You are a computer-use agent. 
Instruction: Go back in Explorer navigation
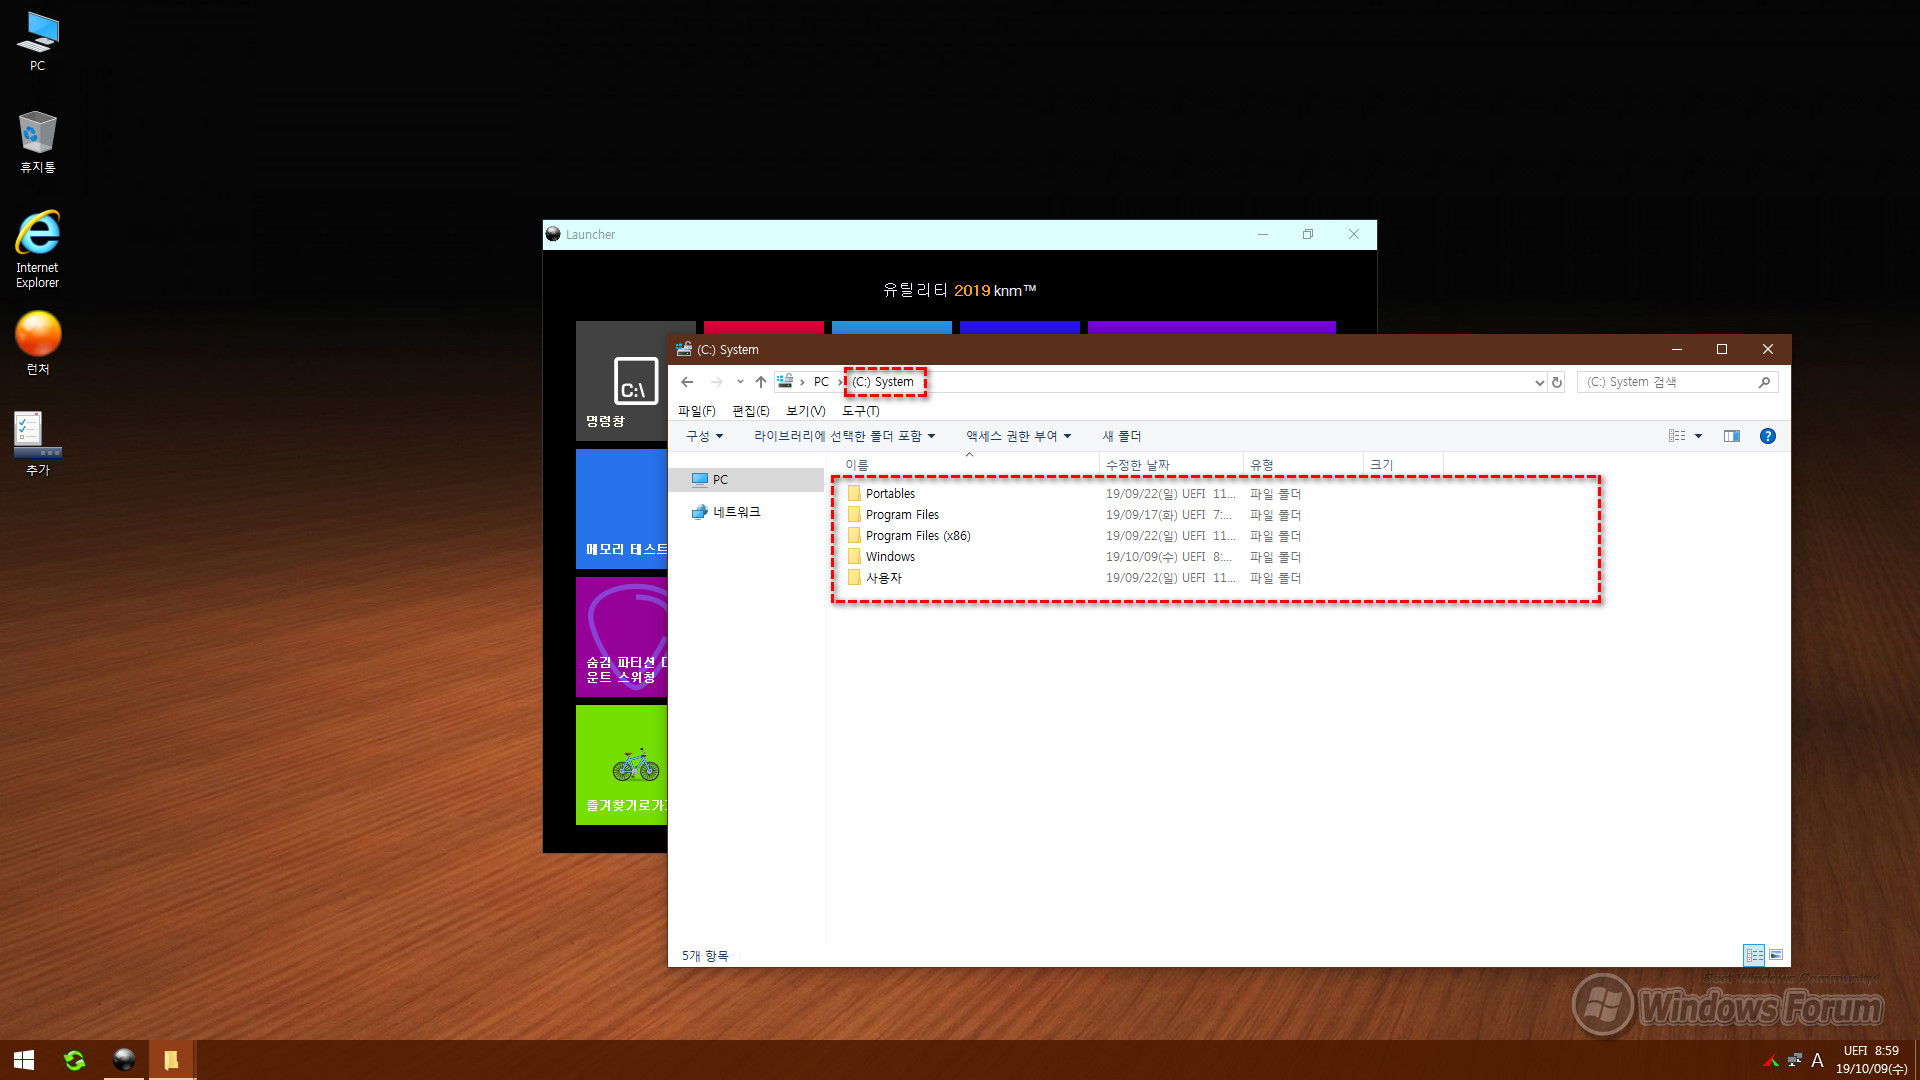point(687,382)
